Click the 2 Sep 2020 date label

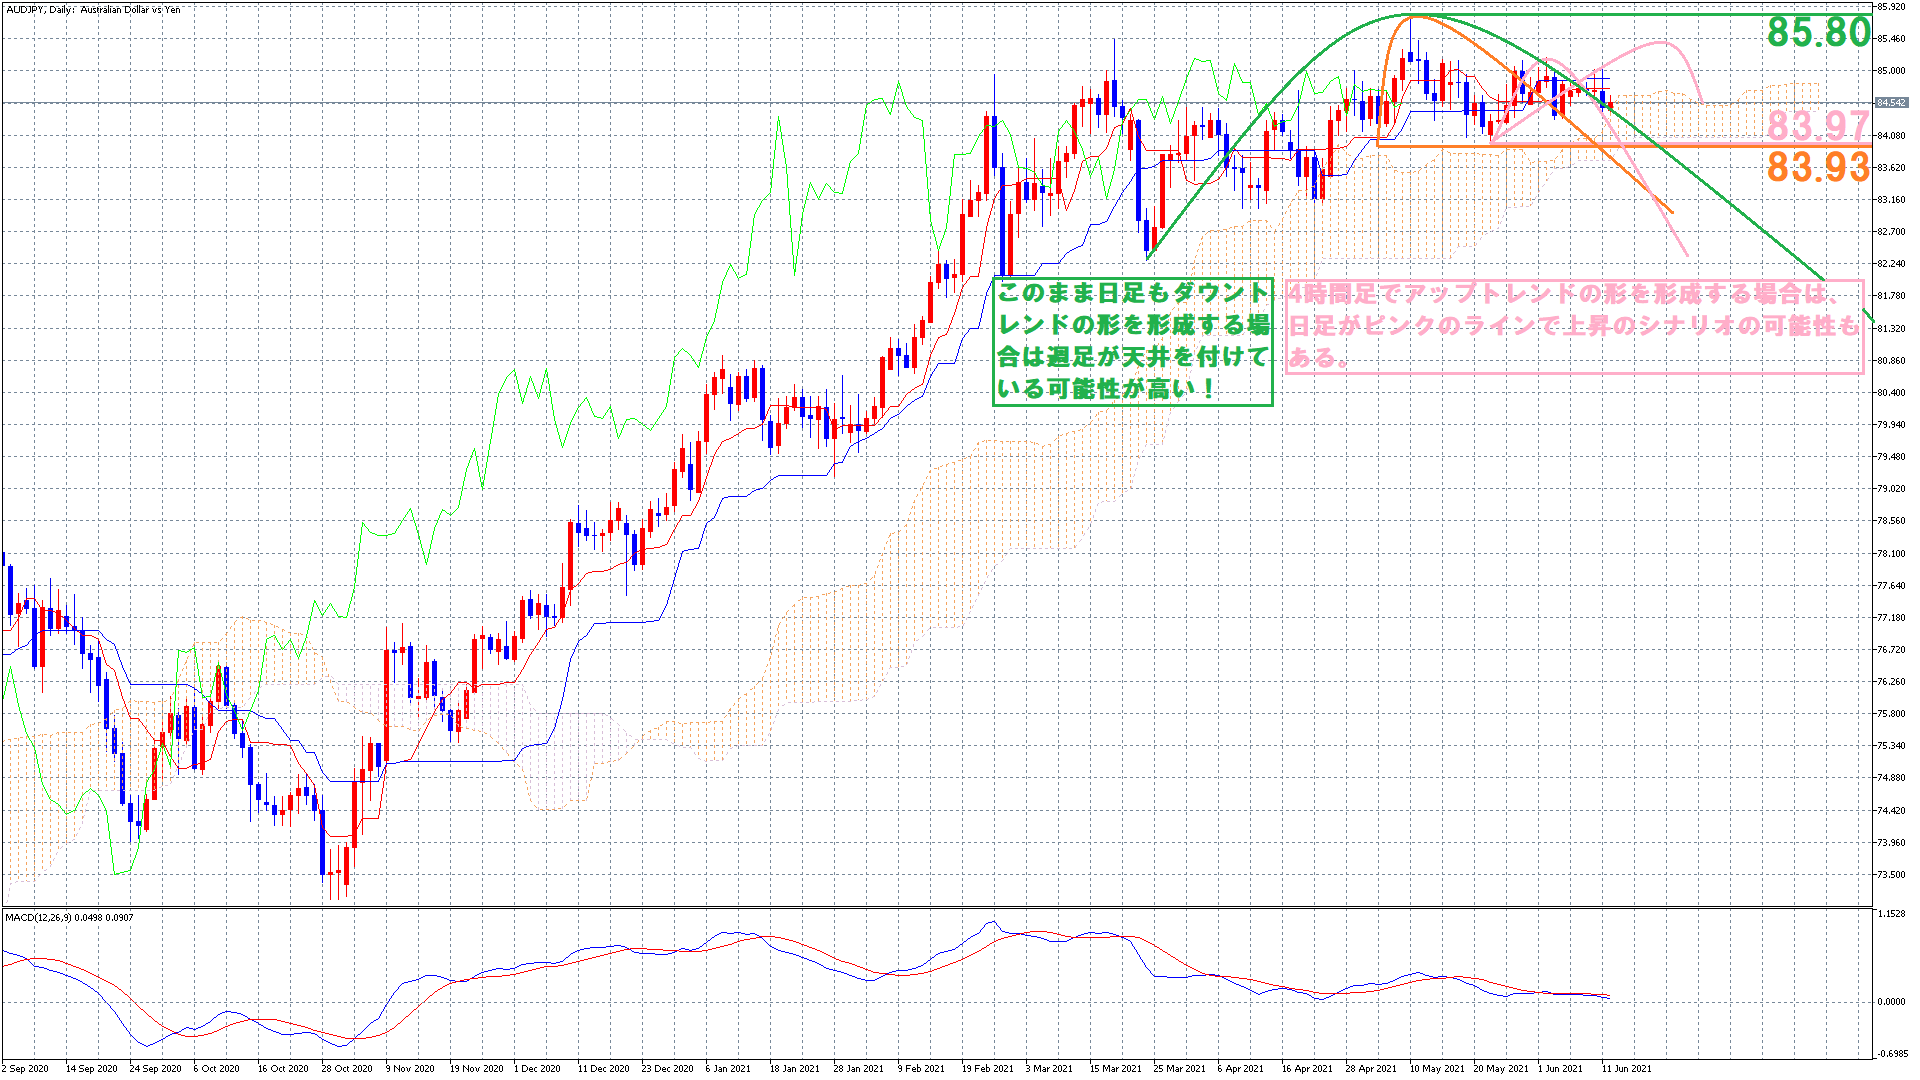pyautogui.click(x=25, y=1068)
